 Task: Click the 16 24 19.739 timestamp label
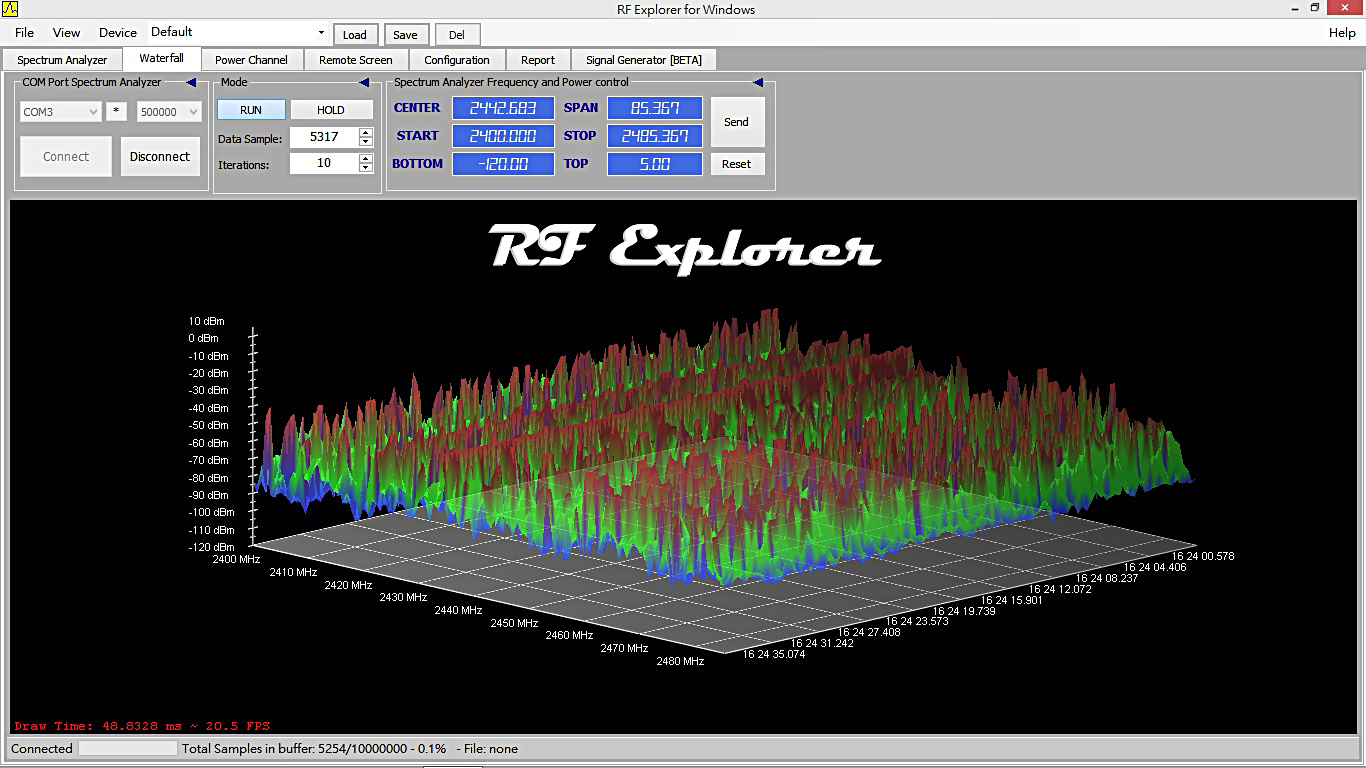tap(964, 611)
